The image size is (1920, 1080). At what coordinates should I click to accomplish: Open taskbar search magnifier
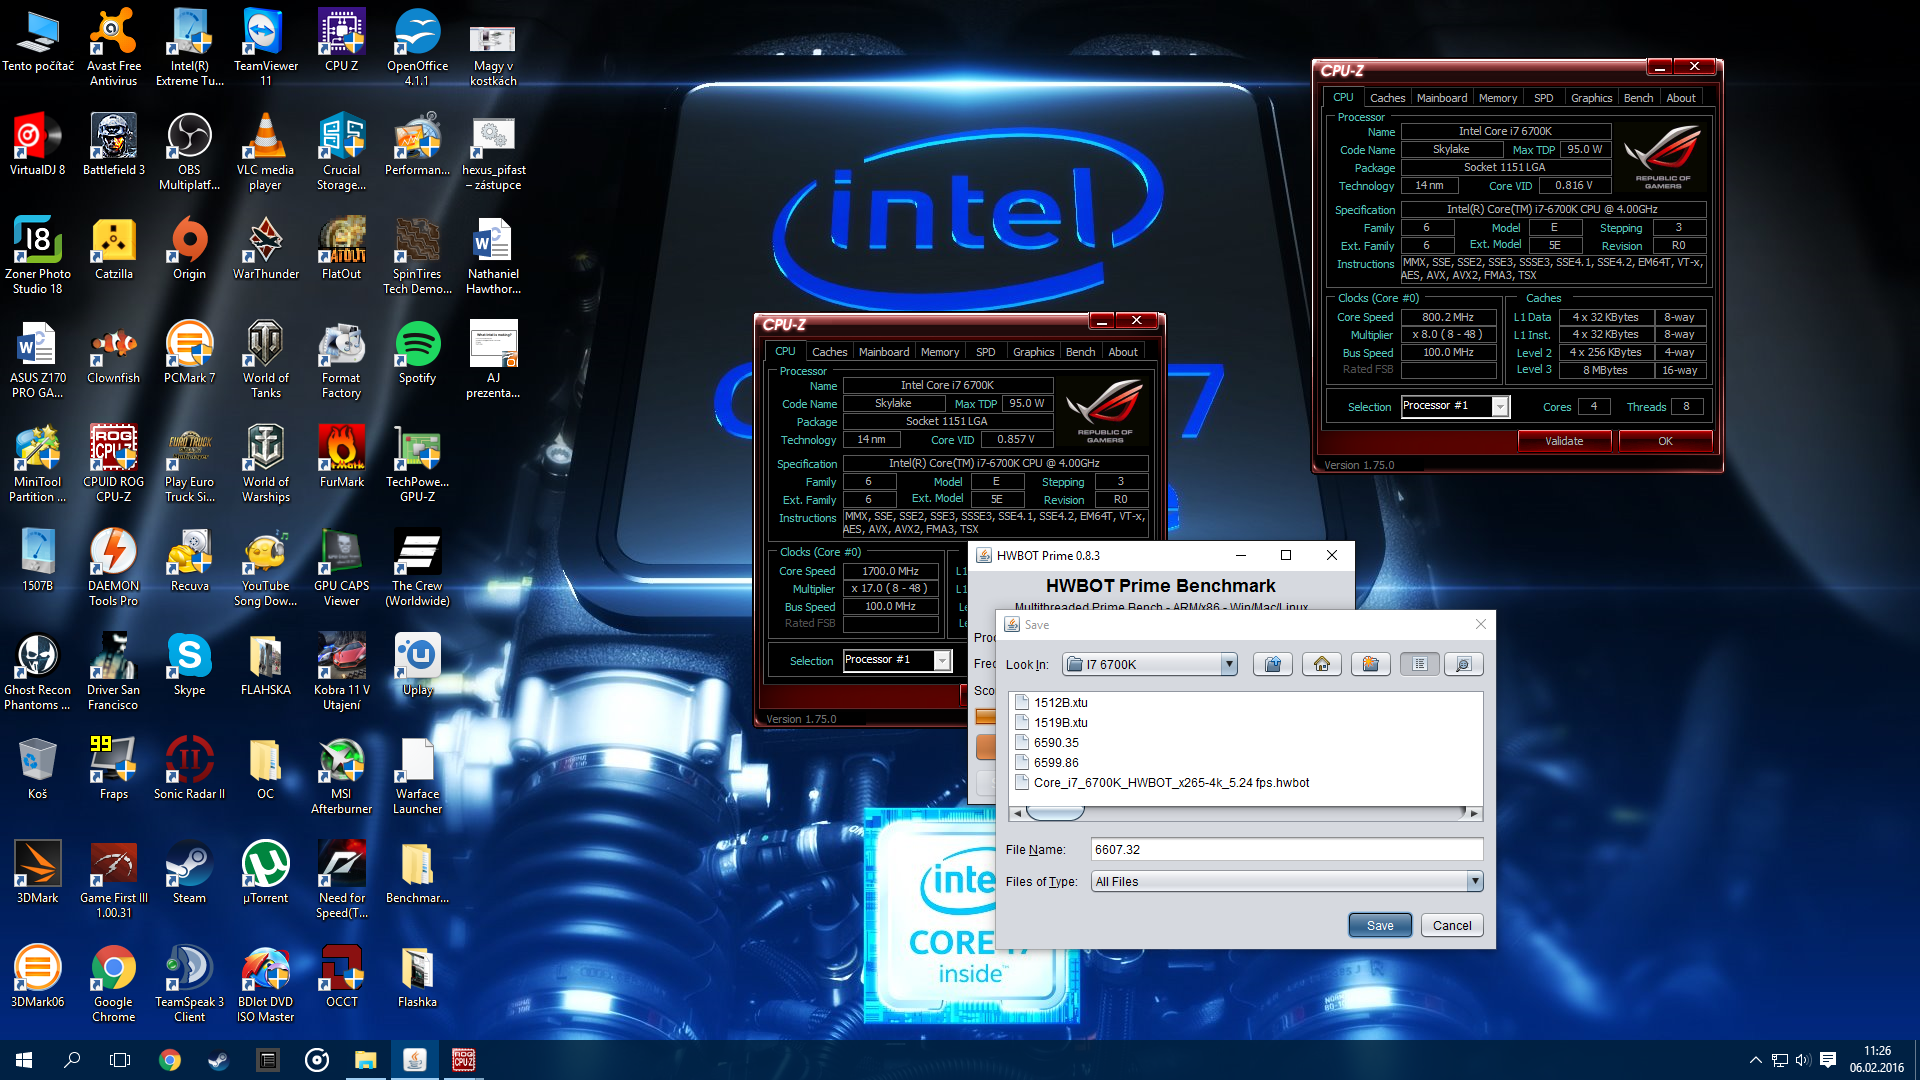[x=72, y=1060]
